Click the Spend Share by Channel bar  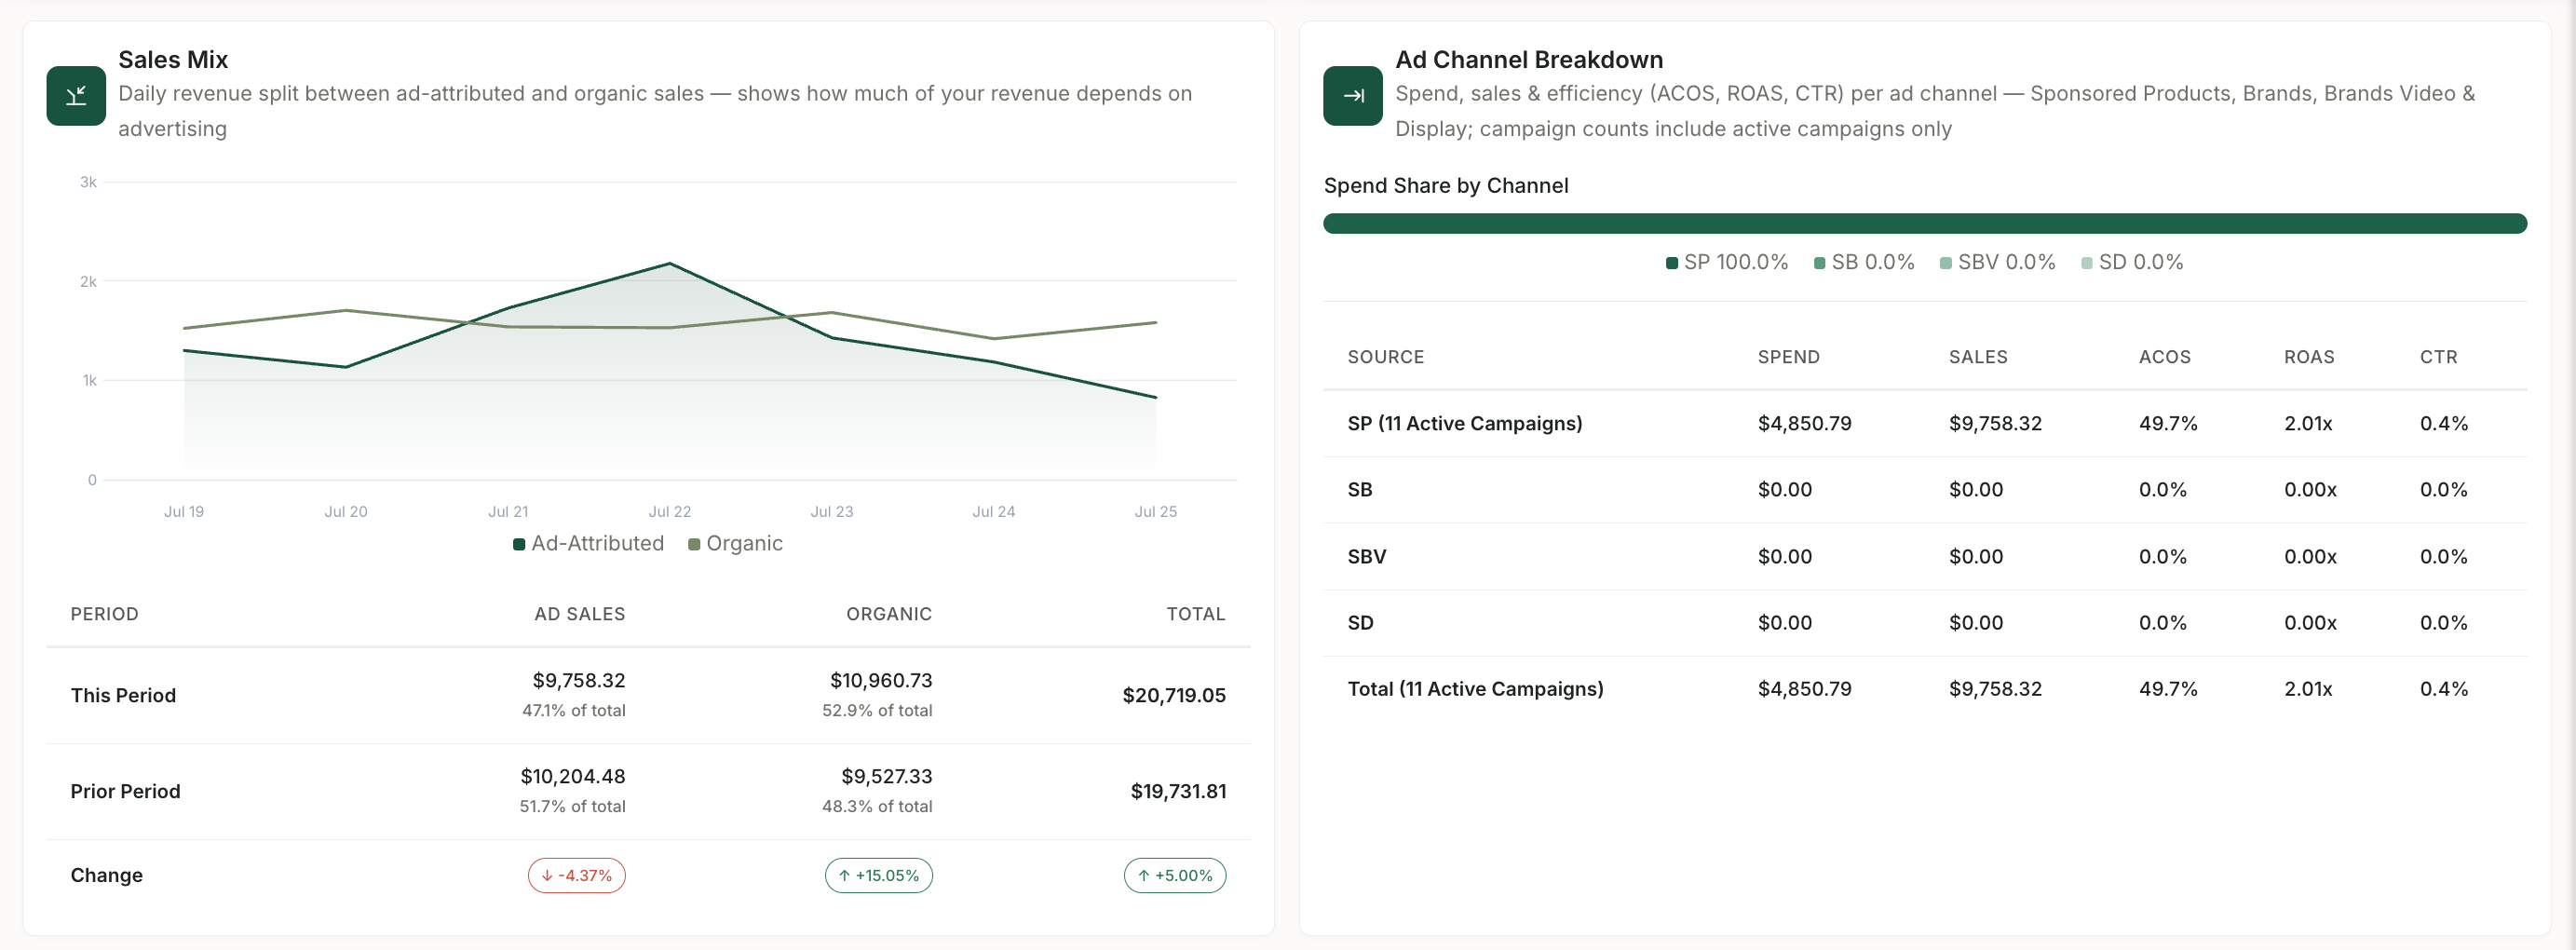click(x=1925, y=223)
